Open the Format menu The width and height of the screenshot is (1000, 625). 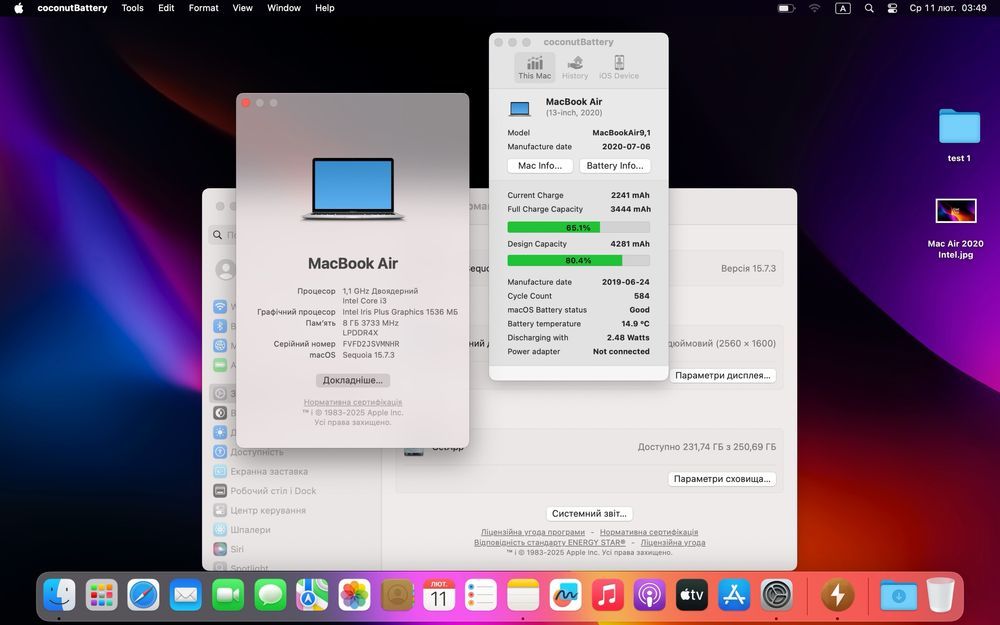pyautogui.click(x=203, y=8)
